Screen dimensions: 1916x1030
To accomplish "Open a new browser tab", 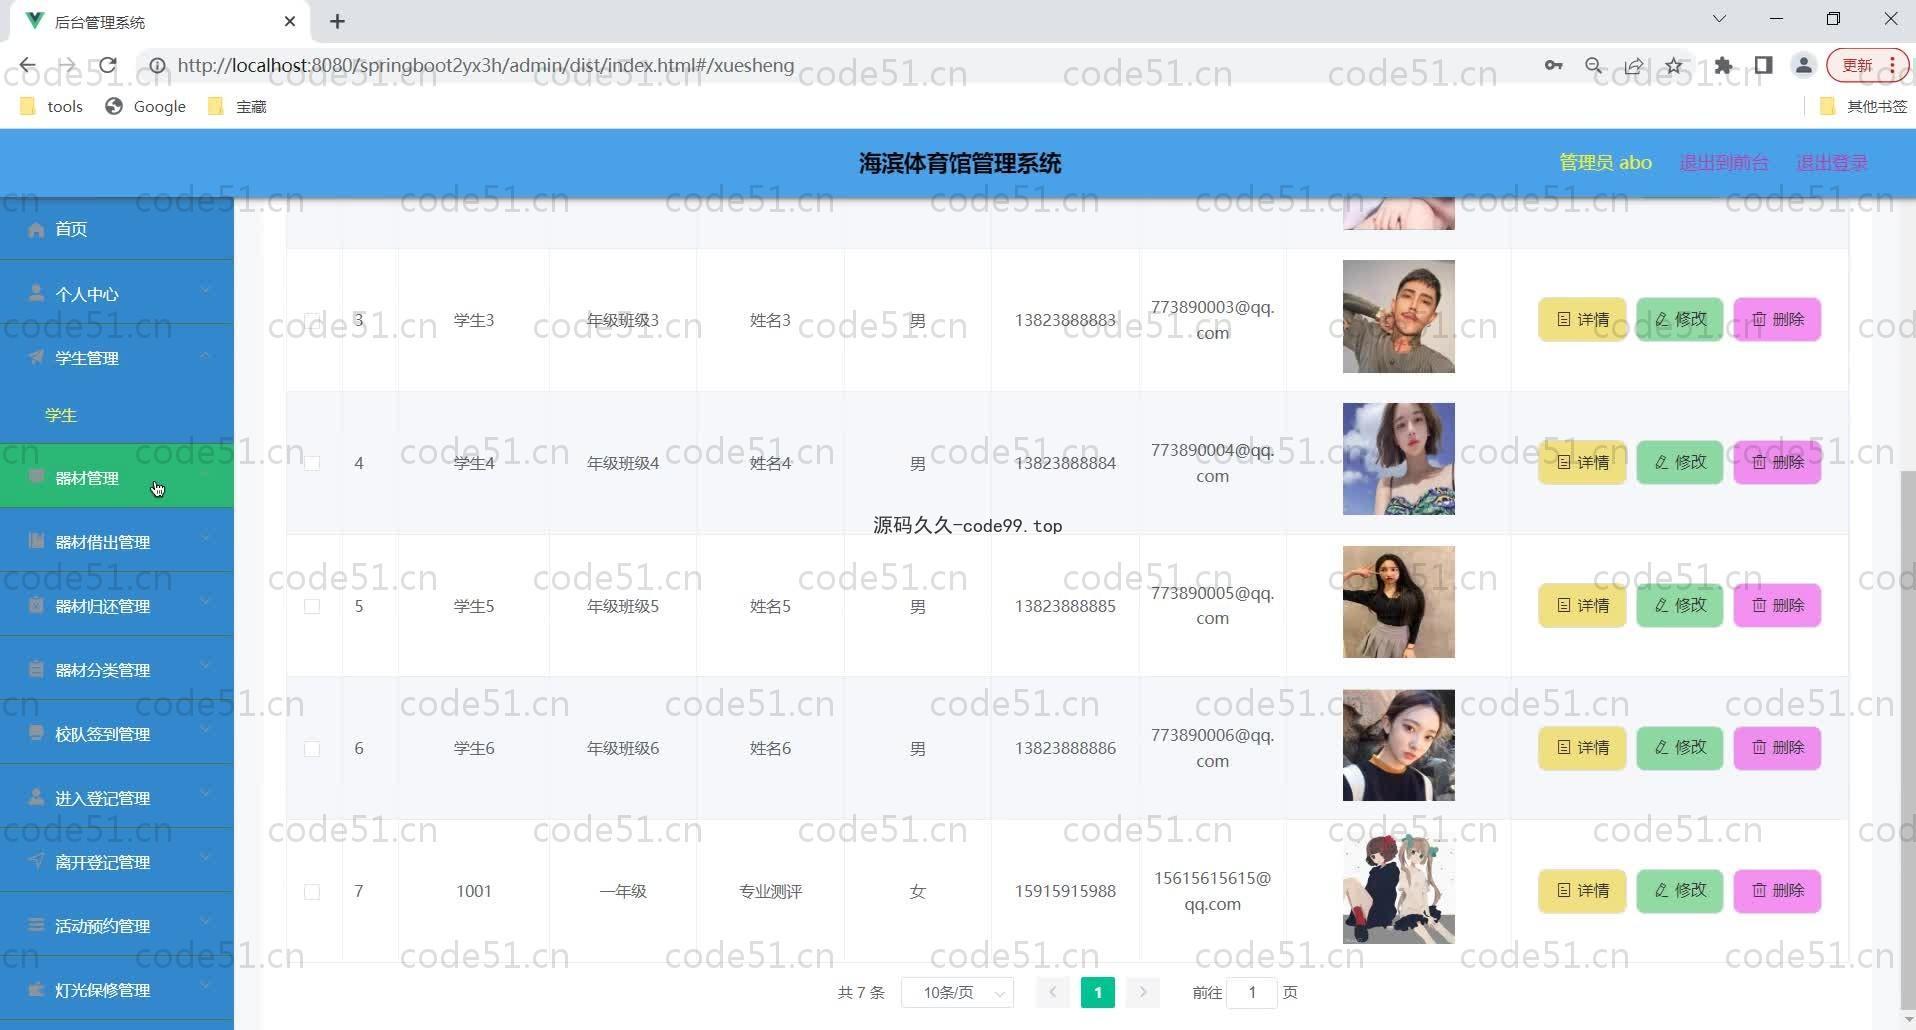I will click(338, 21).
